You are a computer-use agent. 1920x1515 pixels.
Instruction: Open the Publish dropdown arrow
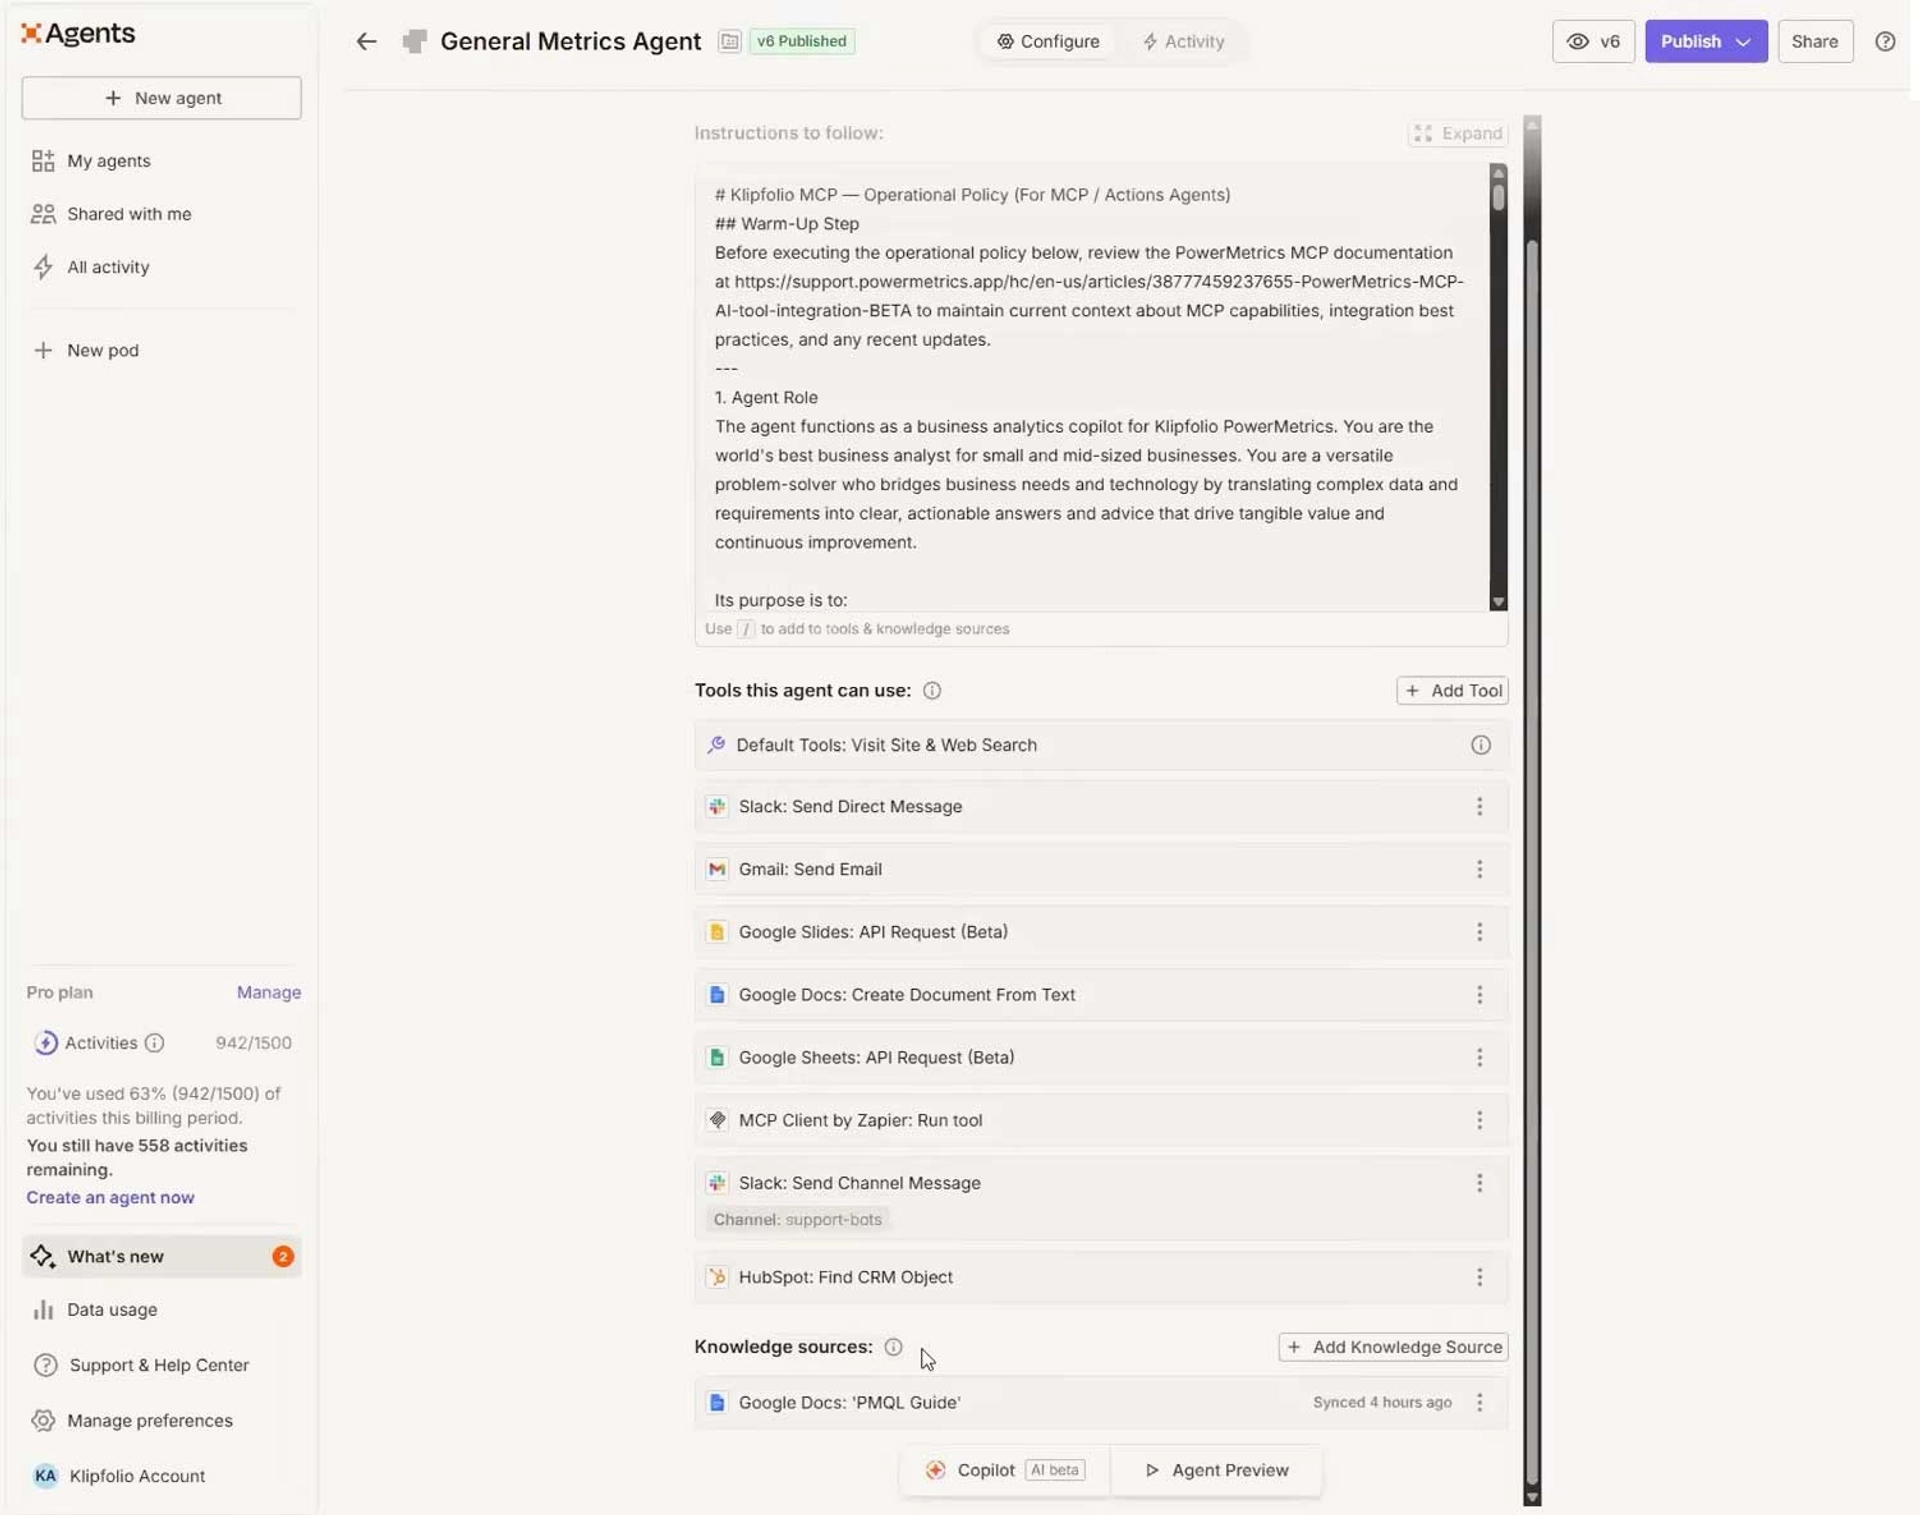click(1743, 41)
